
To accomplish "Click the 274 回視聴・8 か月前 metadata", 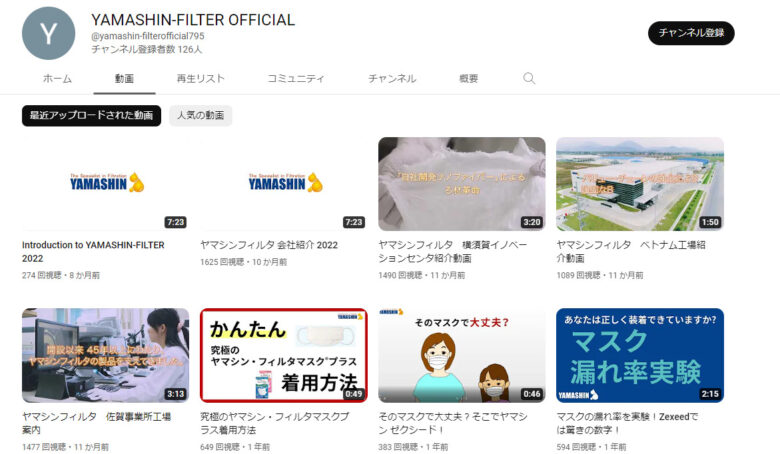I will pos(61,275).
